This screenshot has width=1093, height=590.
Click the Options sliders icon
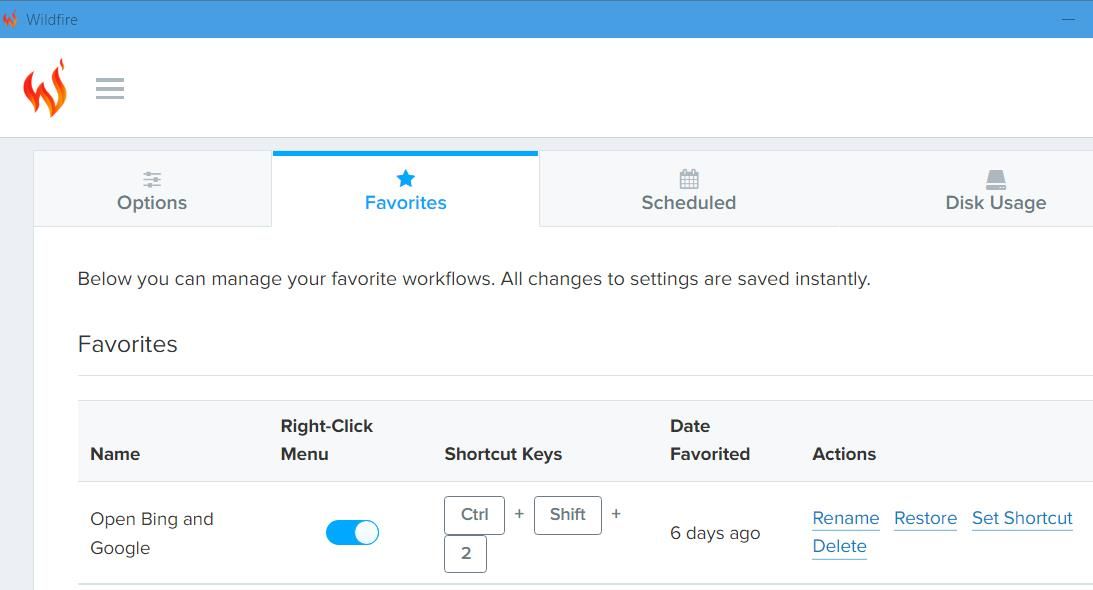[152, 179]
